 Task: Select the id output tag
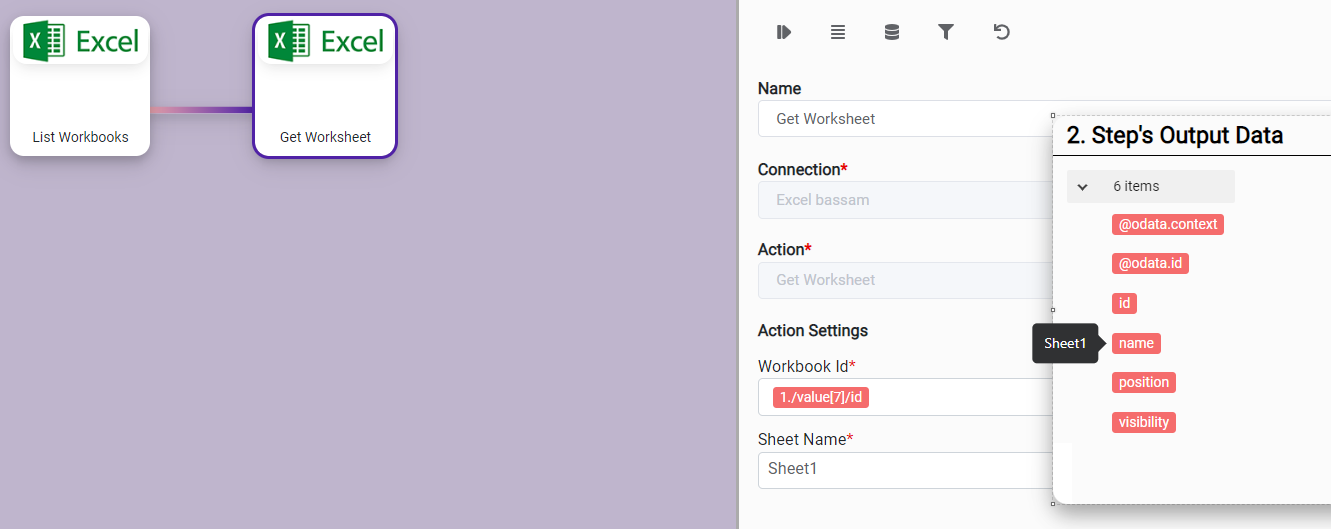pos(1124,303)
